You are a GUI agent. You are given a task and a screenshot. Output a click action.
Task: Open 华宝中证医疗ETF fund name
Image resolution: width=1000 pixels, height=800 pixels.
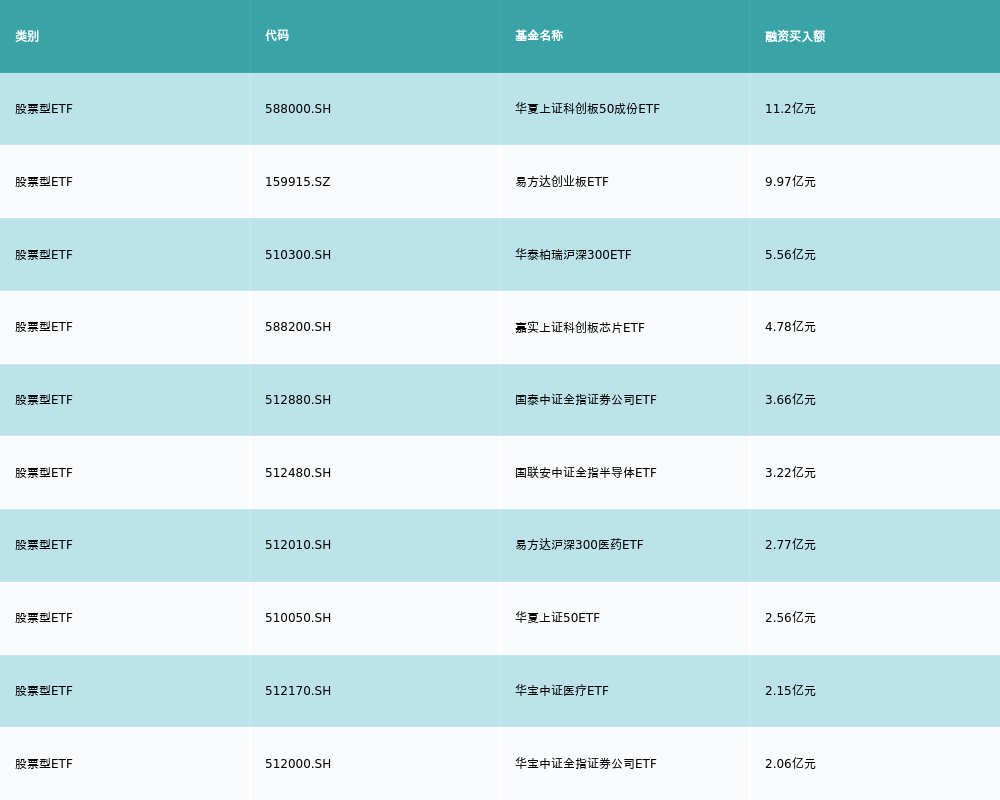pos(561,691)
